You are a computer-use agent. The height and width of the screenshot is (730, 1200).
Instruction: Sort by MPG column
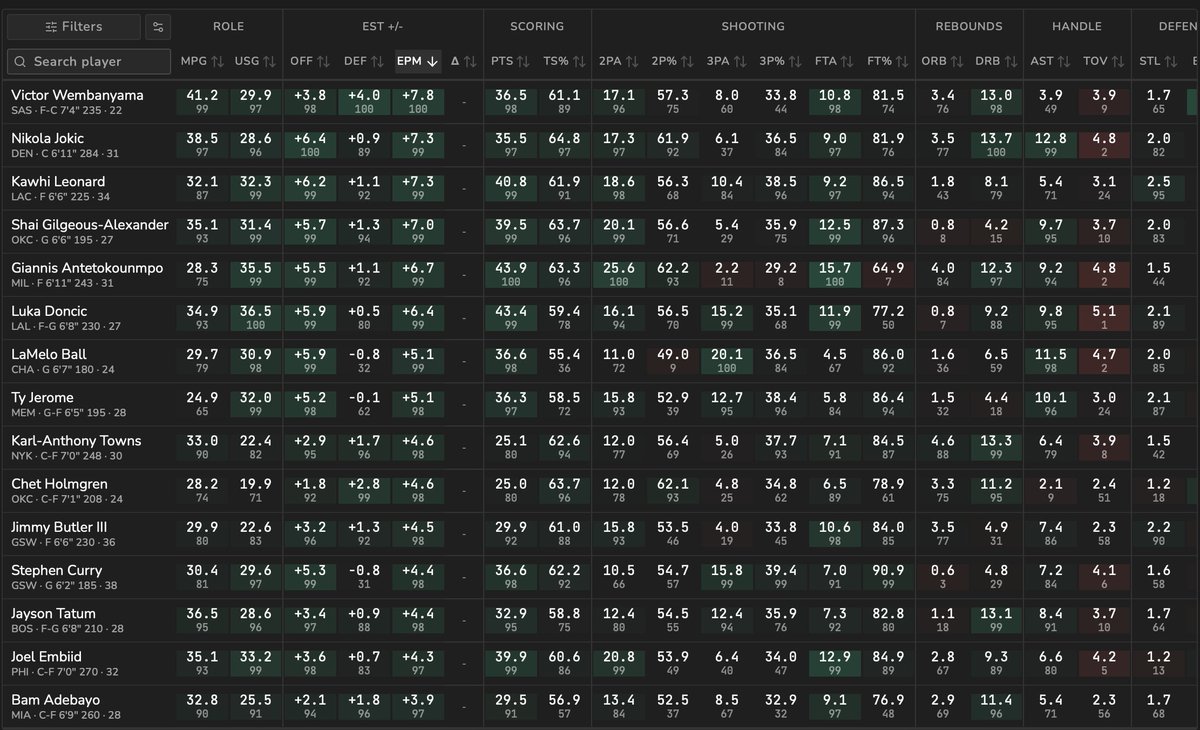pos(202,61)
